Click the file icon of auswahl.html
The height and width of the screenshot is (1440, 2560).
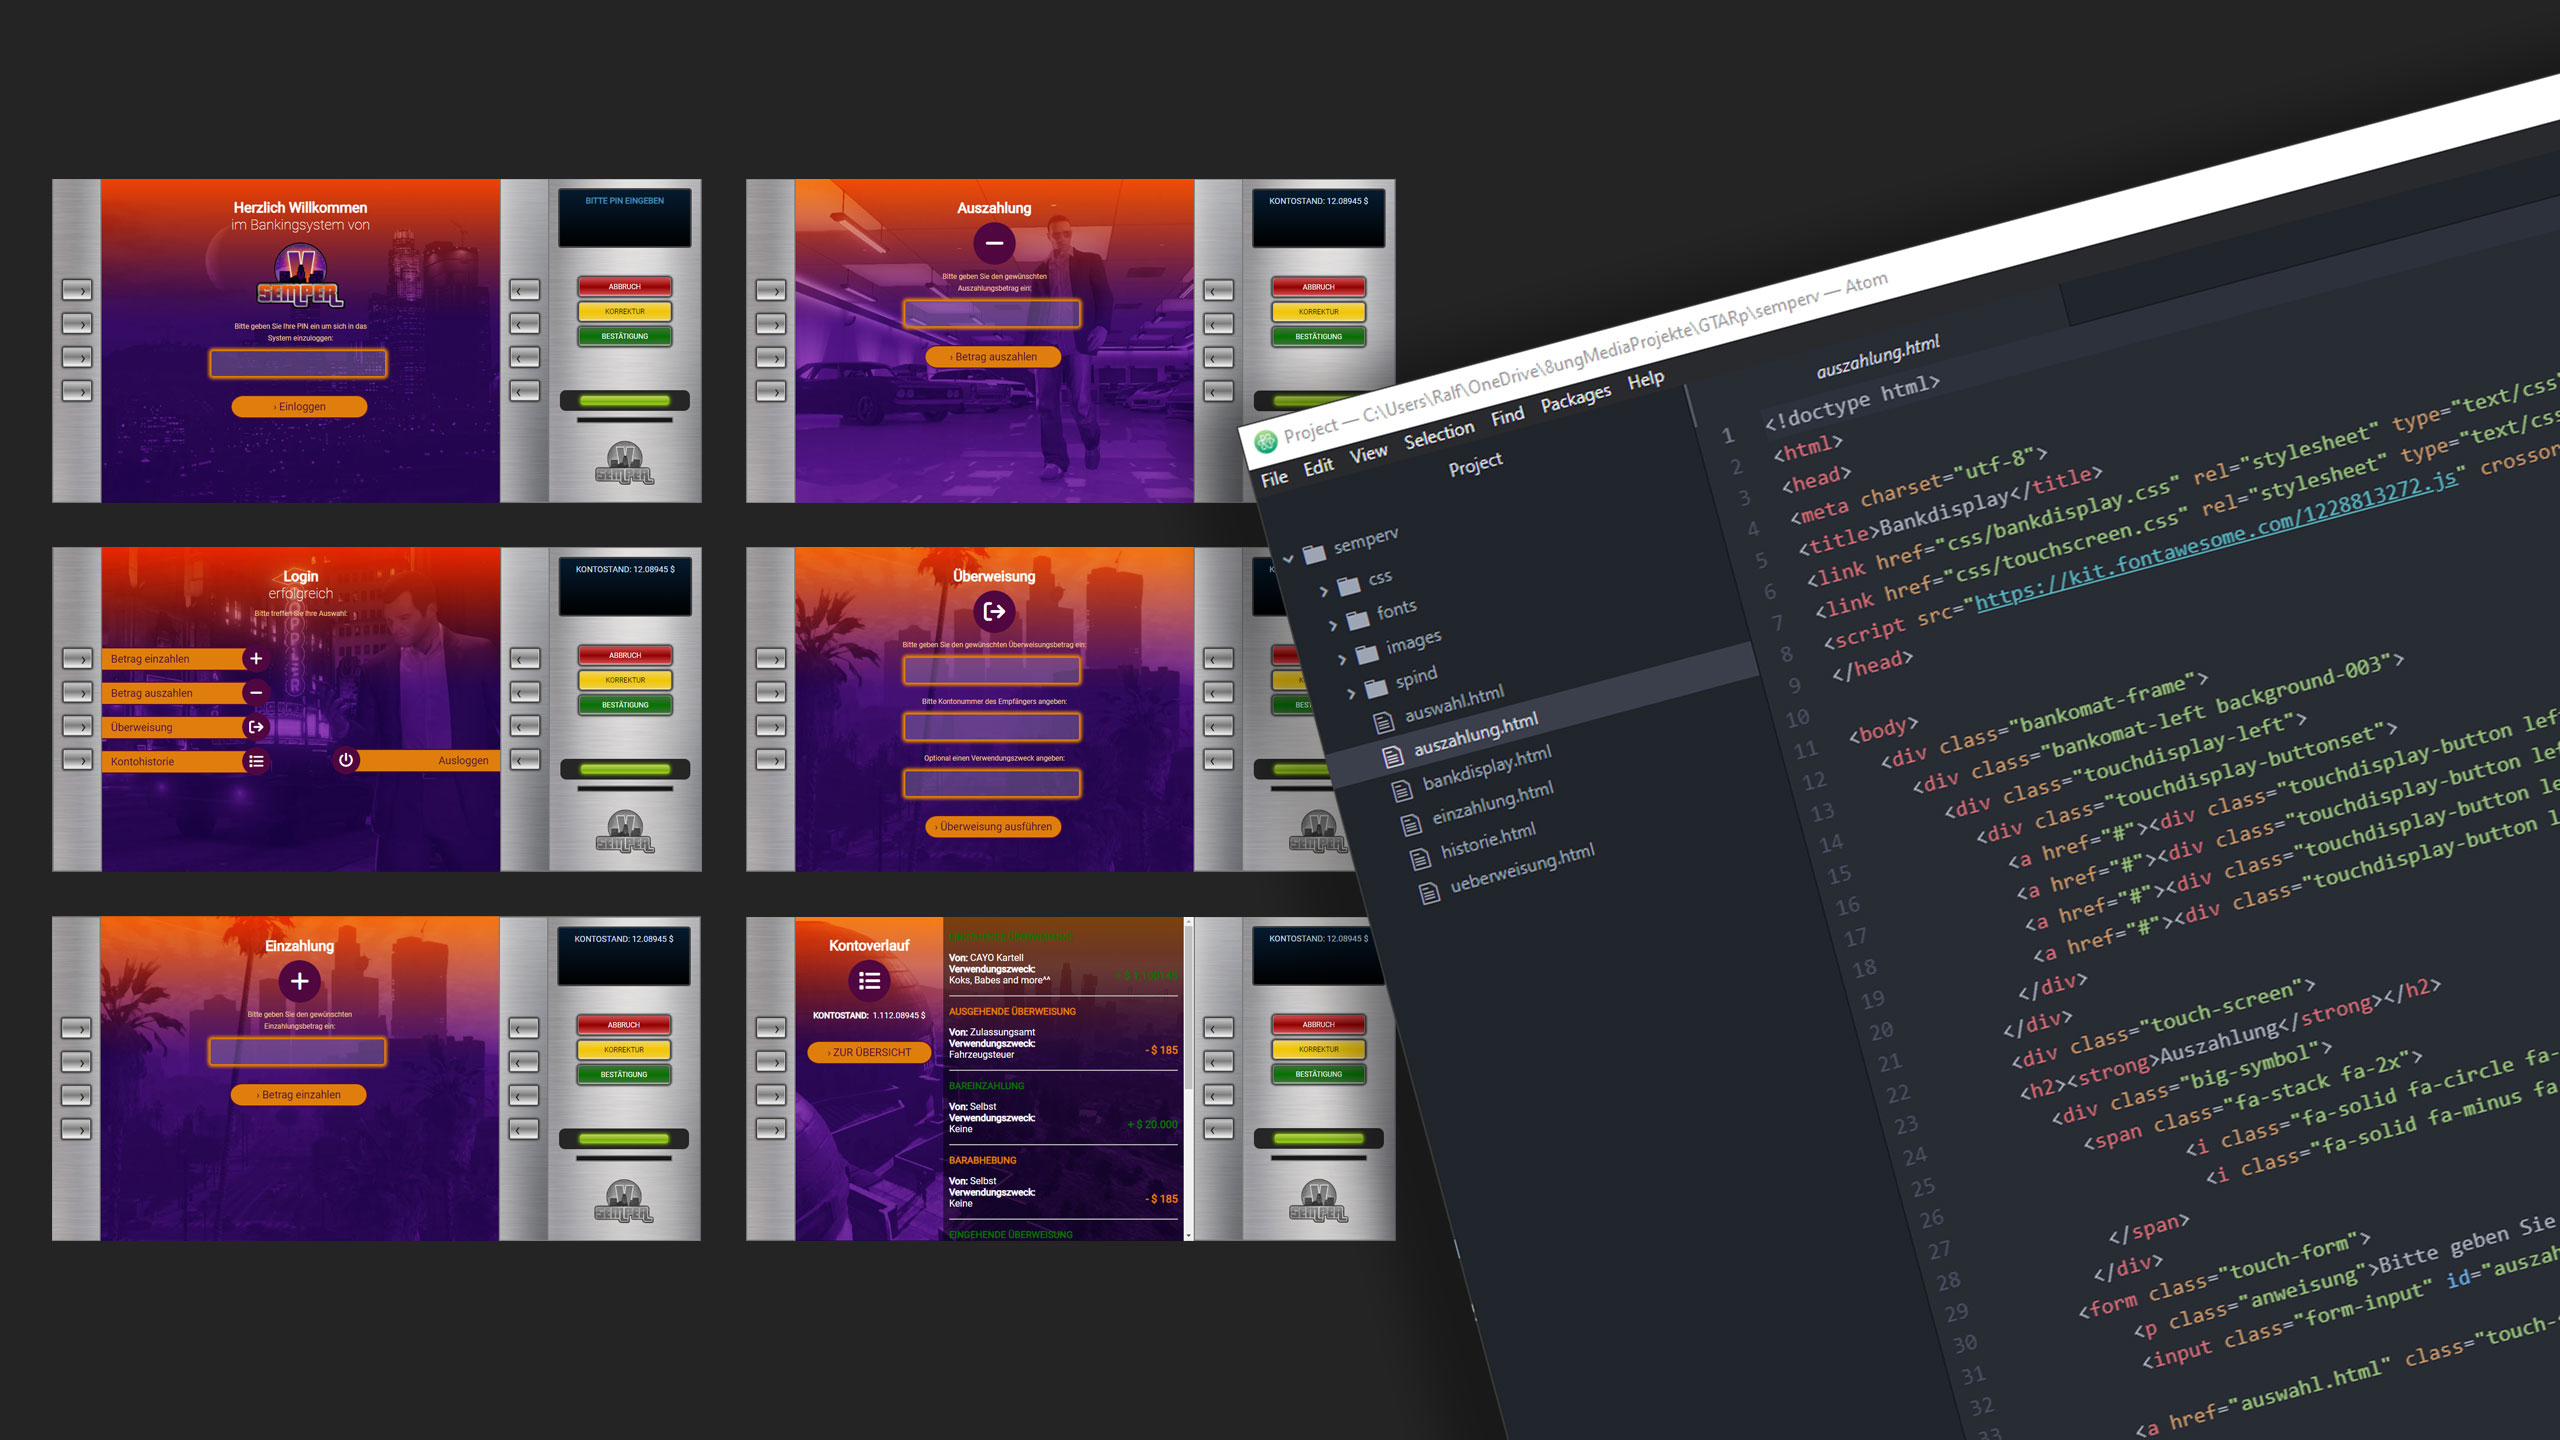(1384, 722)
